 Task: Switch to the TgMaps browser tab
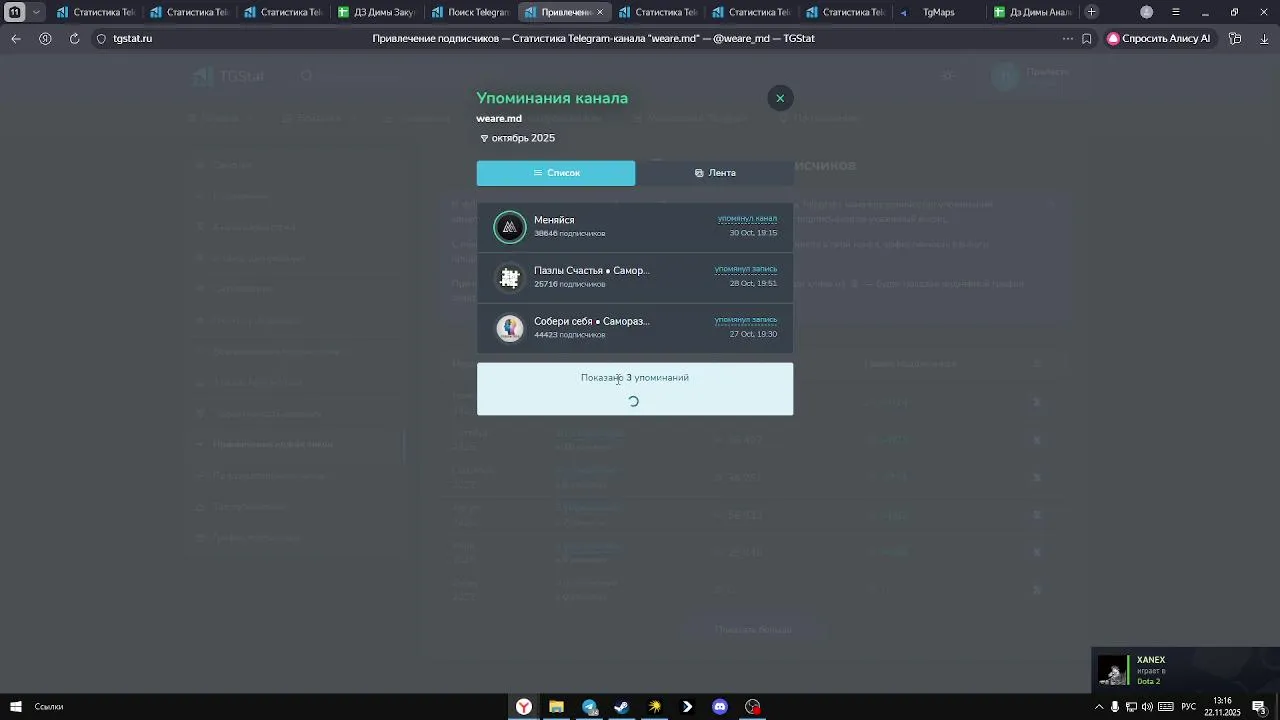938,12
